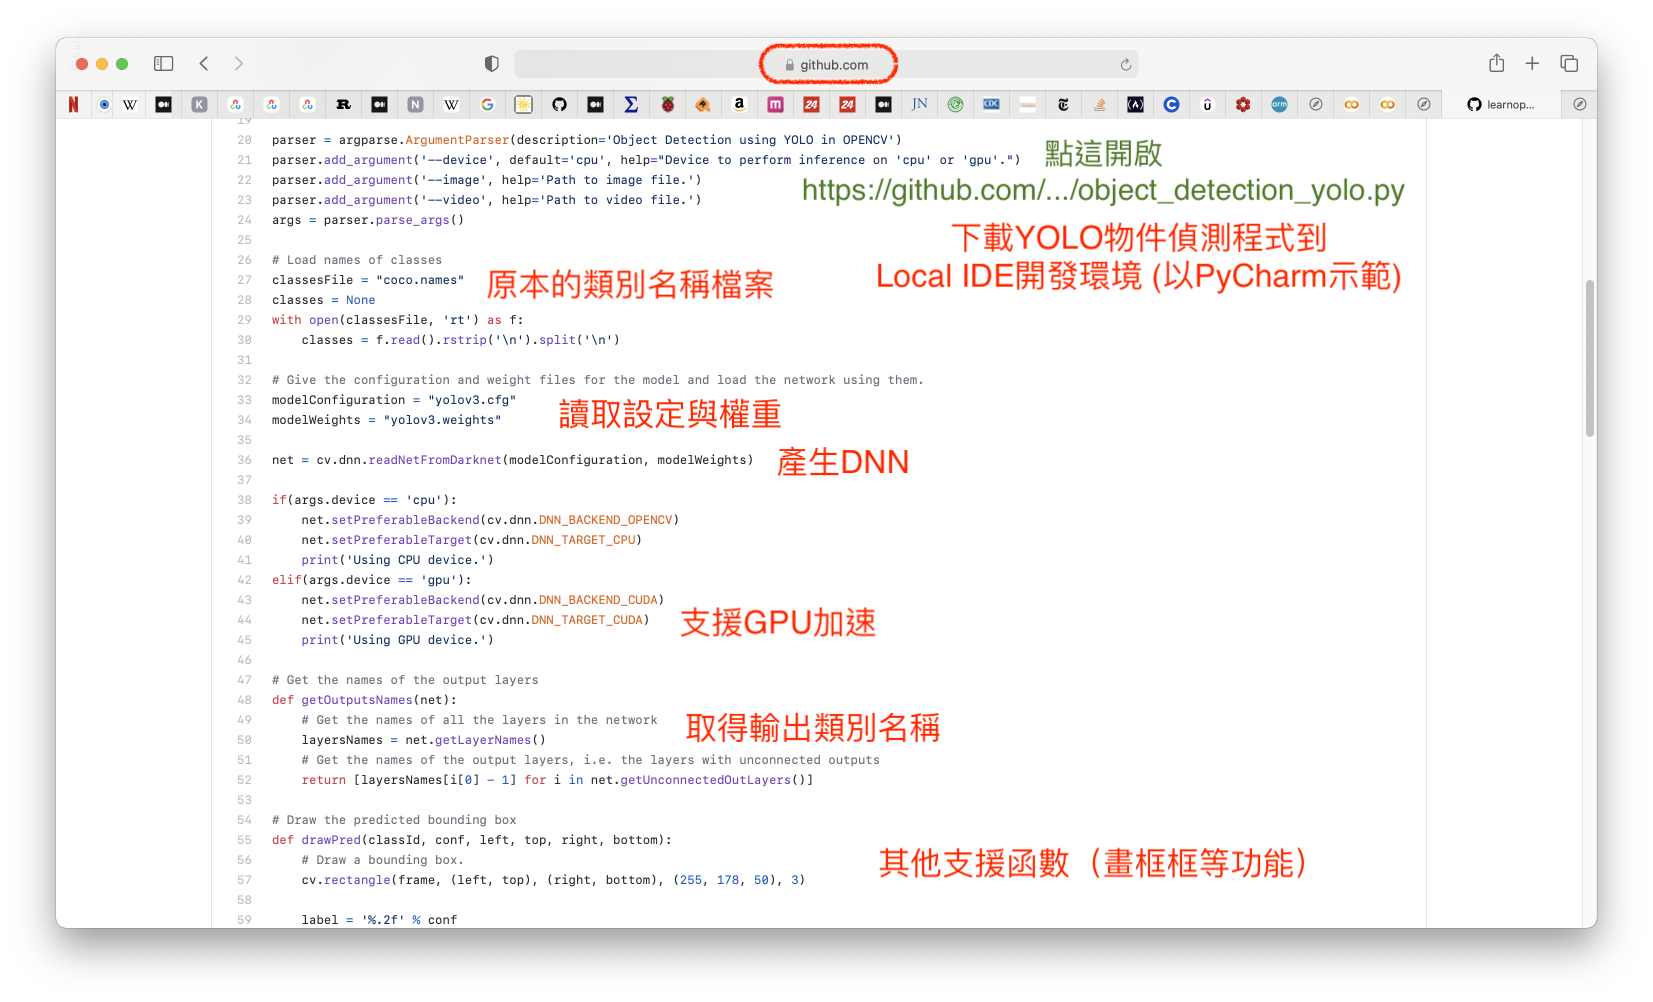The height and width of the screenshot is (1002, 1653).
Task: Click DNN_BACKEND_OPENCV in the code
Action: (x=605, y=520)
